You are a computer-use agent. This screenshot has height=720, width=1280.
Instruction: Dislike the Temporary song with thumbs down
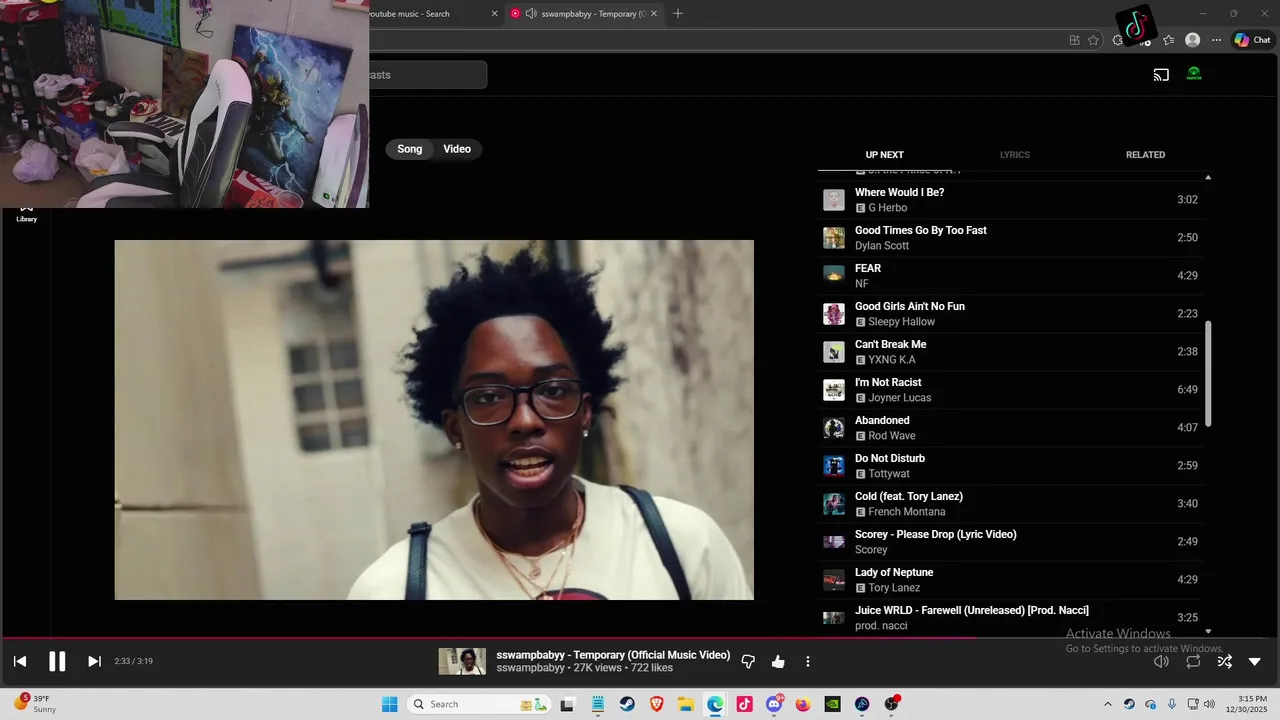(748, 661)
